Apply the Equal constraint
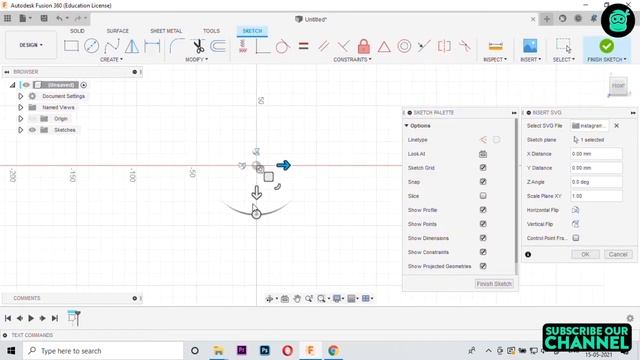This screenshot has width=640, height=360. coord(303,46)
